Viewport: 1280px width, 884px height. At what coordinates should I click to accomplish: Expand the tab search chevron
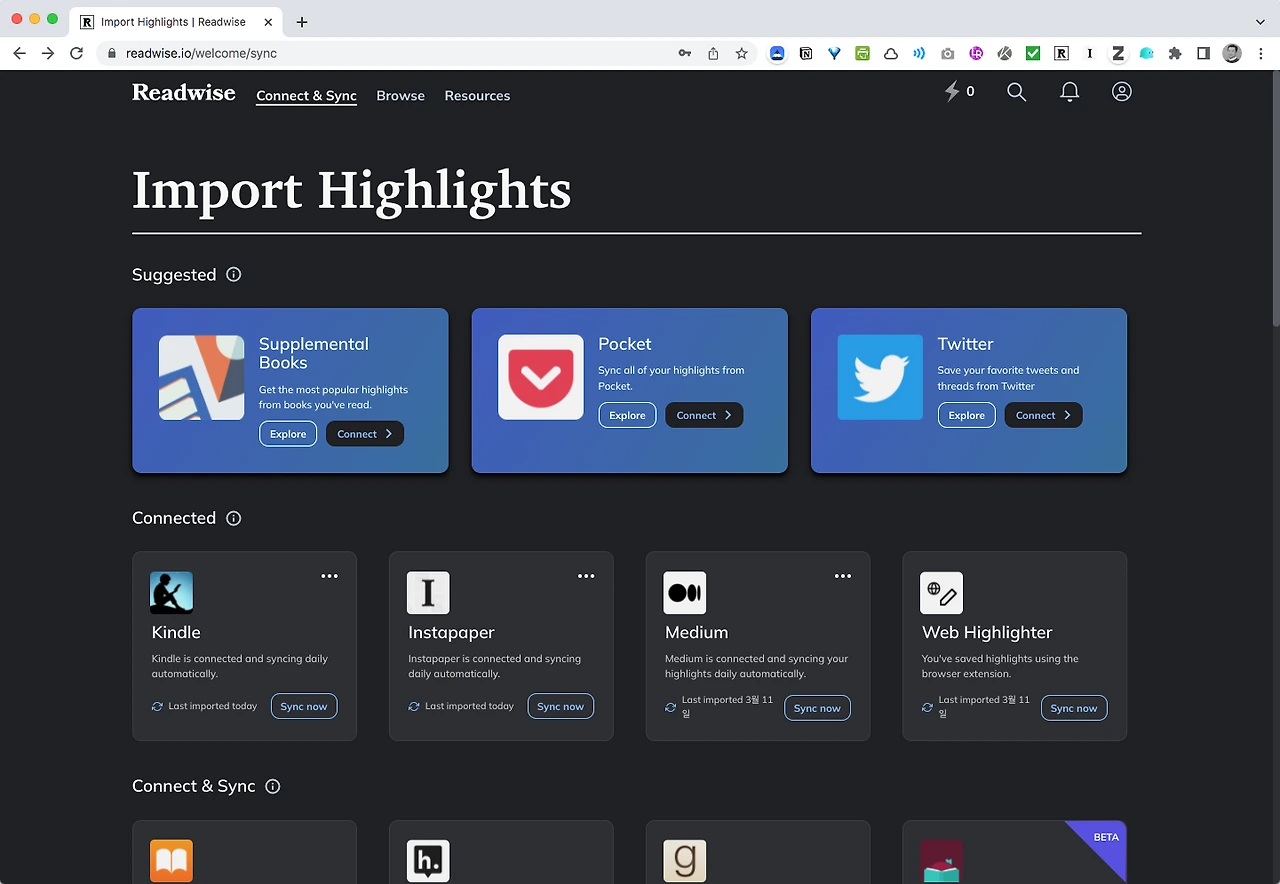tap(1260, 21)
